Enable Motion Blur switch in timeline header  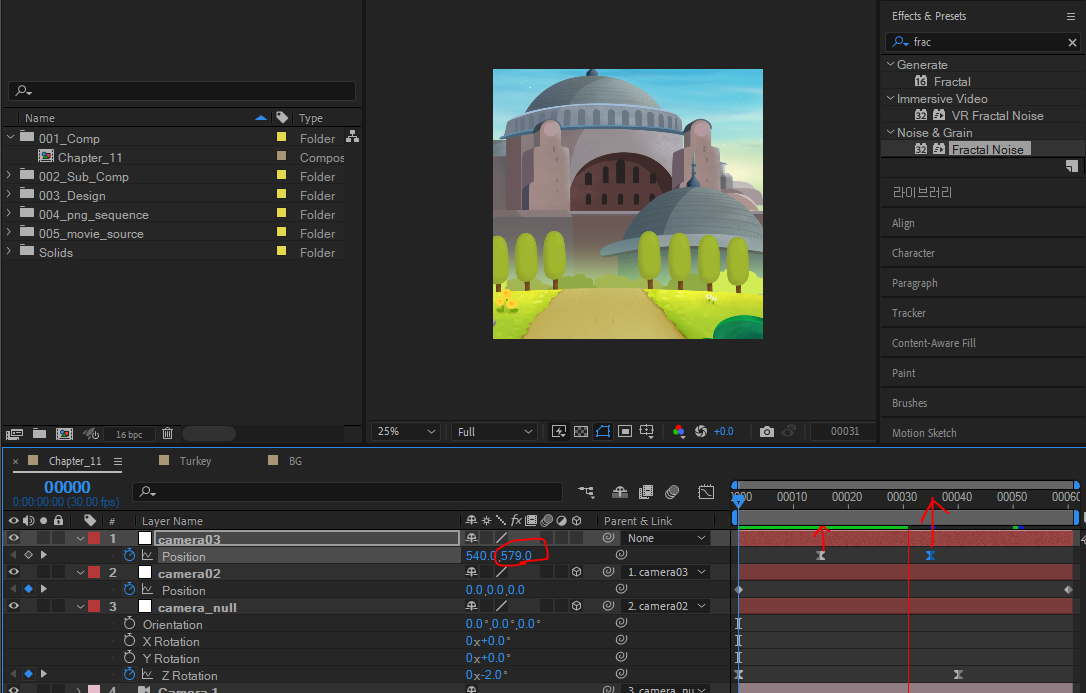click(x=672, y=492)
